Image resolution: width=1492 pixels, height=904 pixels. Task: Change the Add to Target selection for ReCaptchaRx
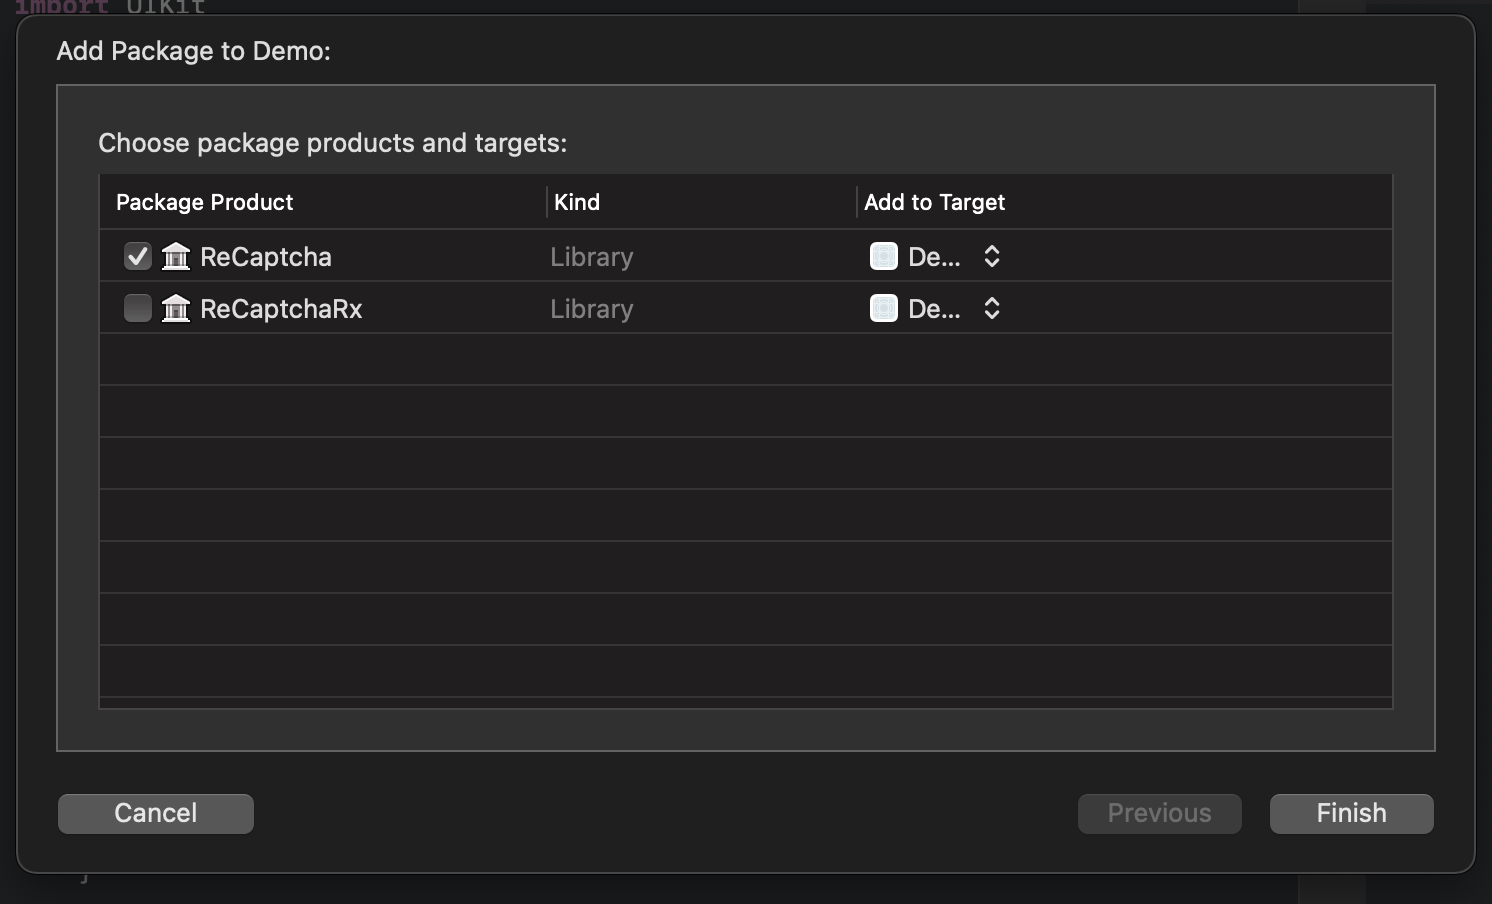click(x=990, y=308)
